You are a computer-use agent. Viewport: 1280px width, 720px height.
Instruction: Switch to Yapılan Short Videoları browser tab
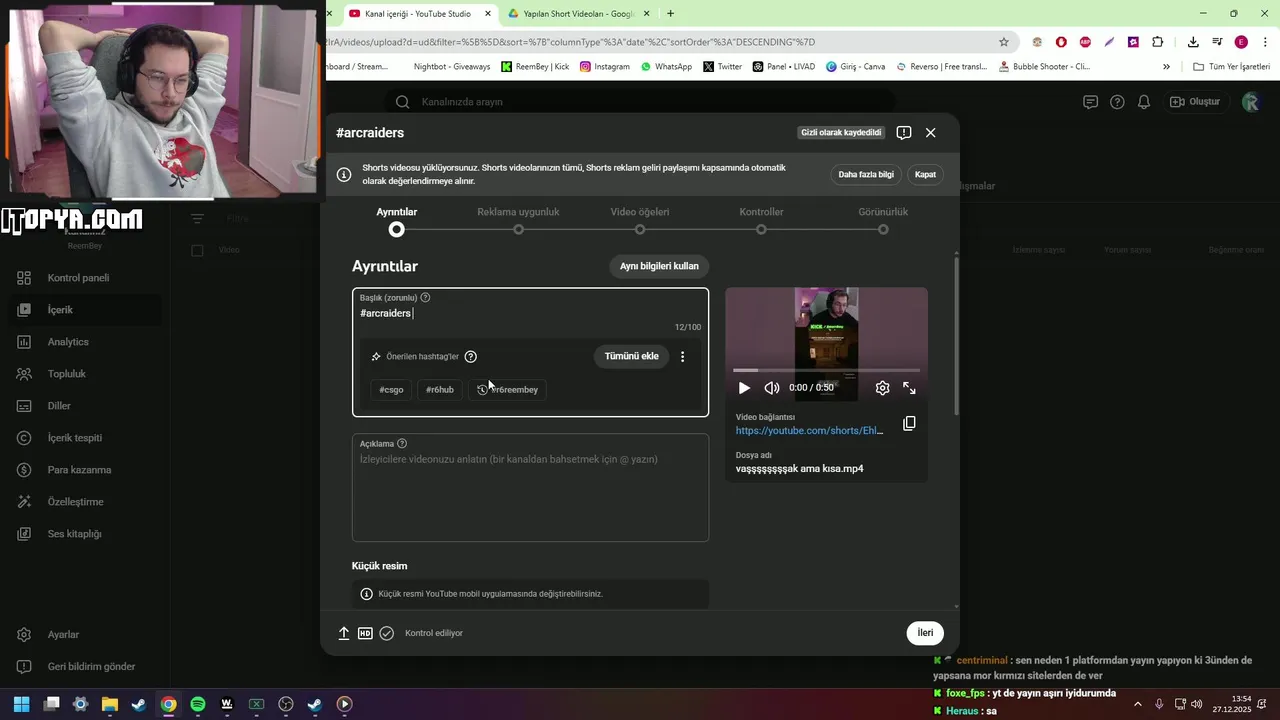[x=578, y=14]
